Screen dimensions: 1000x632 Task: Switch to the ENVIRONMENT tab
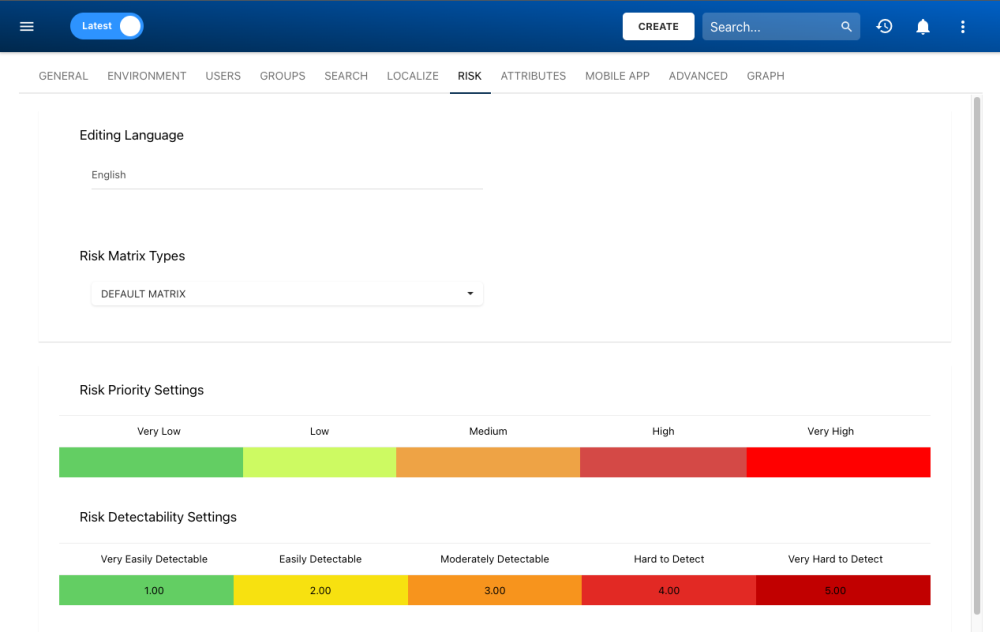click(147, 76)
